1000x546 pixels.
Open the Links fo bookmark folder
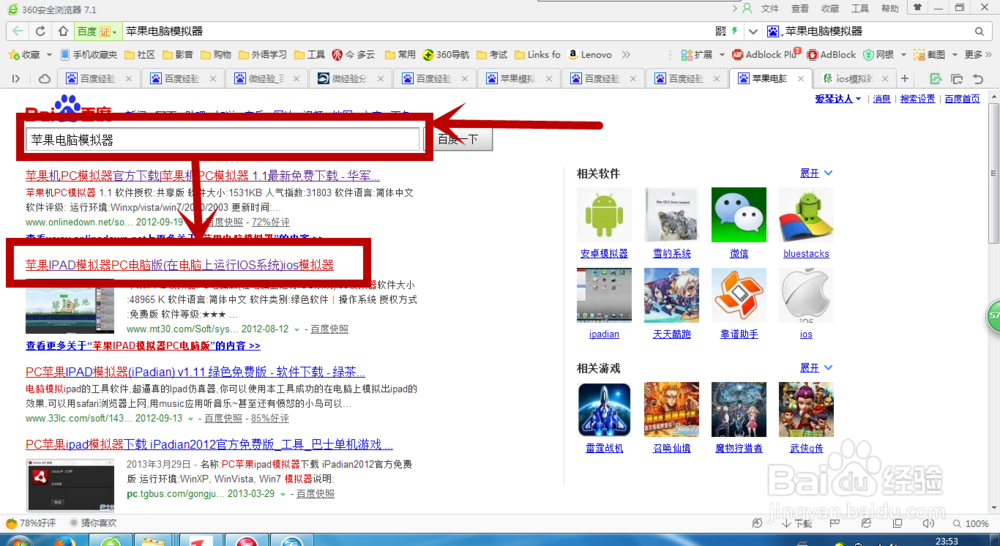click(x=538, y=55)
